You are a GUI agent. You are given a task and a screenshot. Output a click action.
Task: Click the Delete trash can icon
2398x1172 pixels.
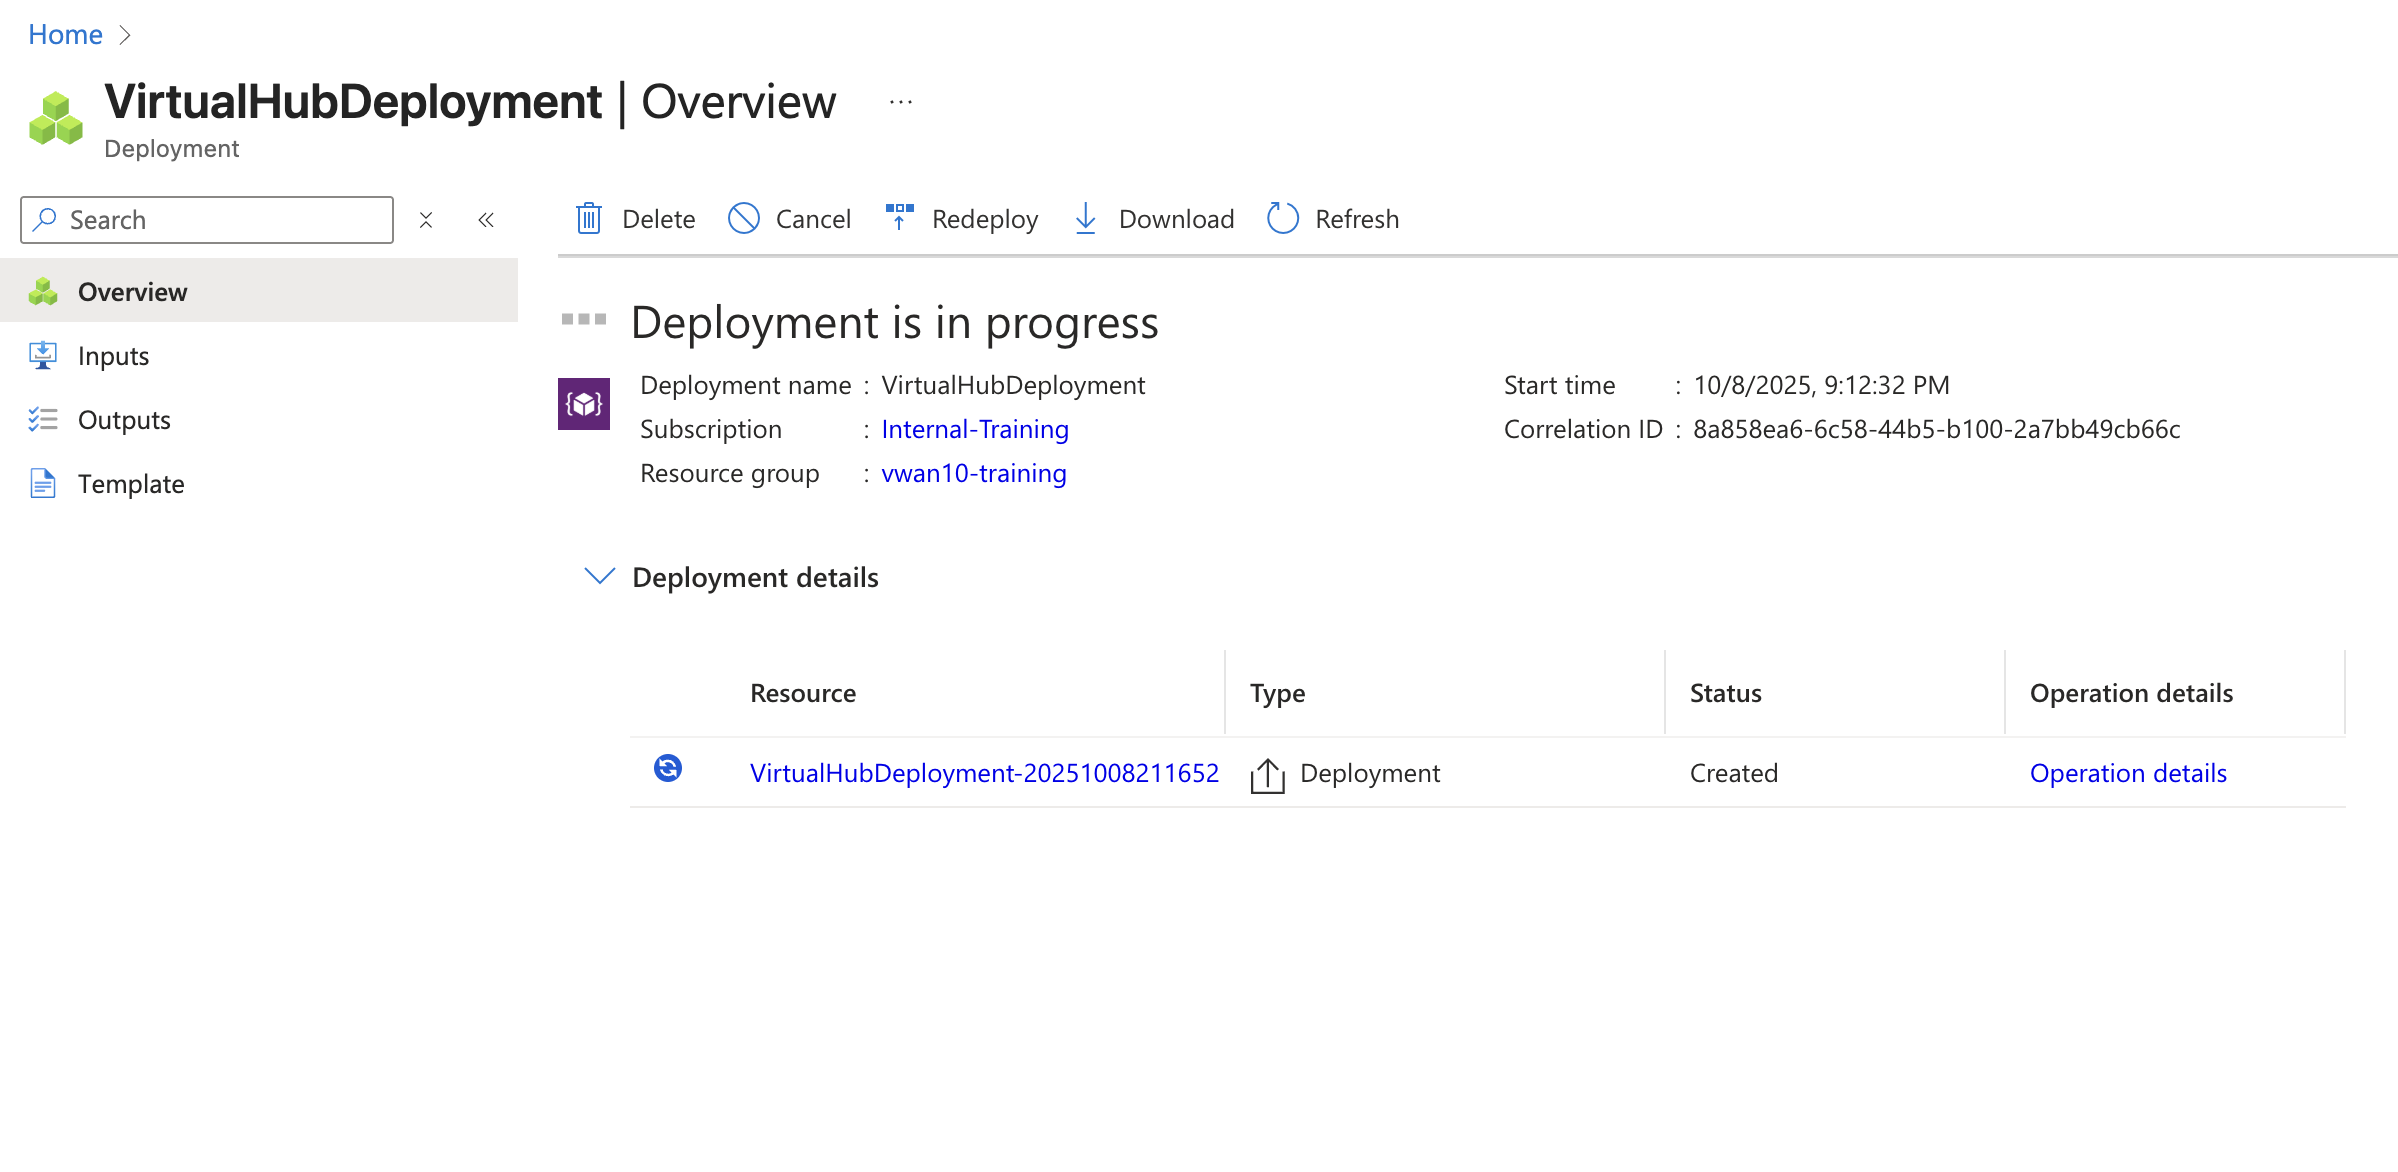(589, 219)
